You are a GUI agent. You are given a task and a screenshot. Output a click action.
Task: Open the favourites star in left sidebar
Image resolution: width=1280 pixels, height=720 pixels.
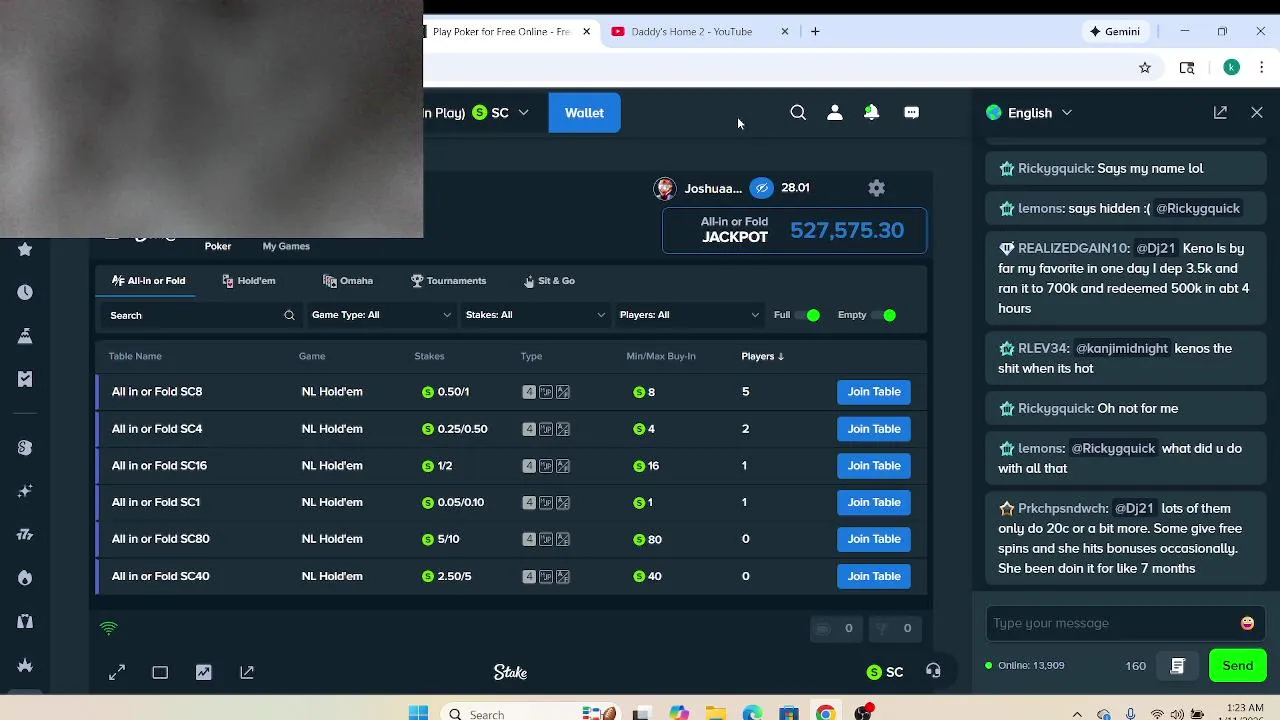coord(25,249)
